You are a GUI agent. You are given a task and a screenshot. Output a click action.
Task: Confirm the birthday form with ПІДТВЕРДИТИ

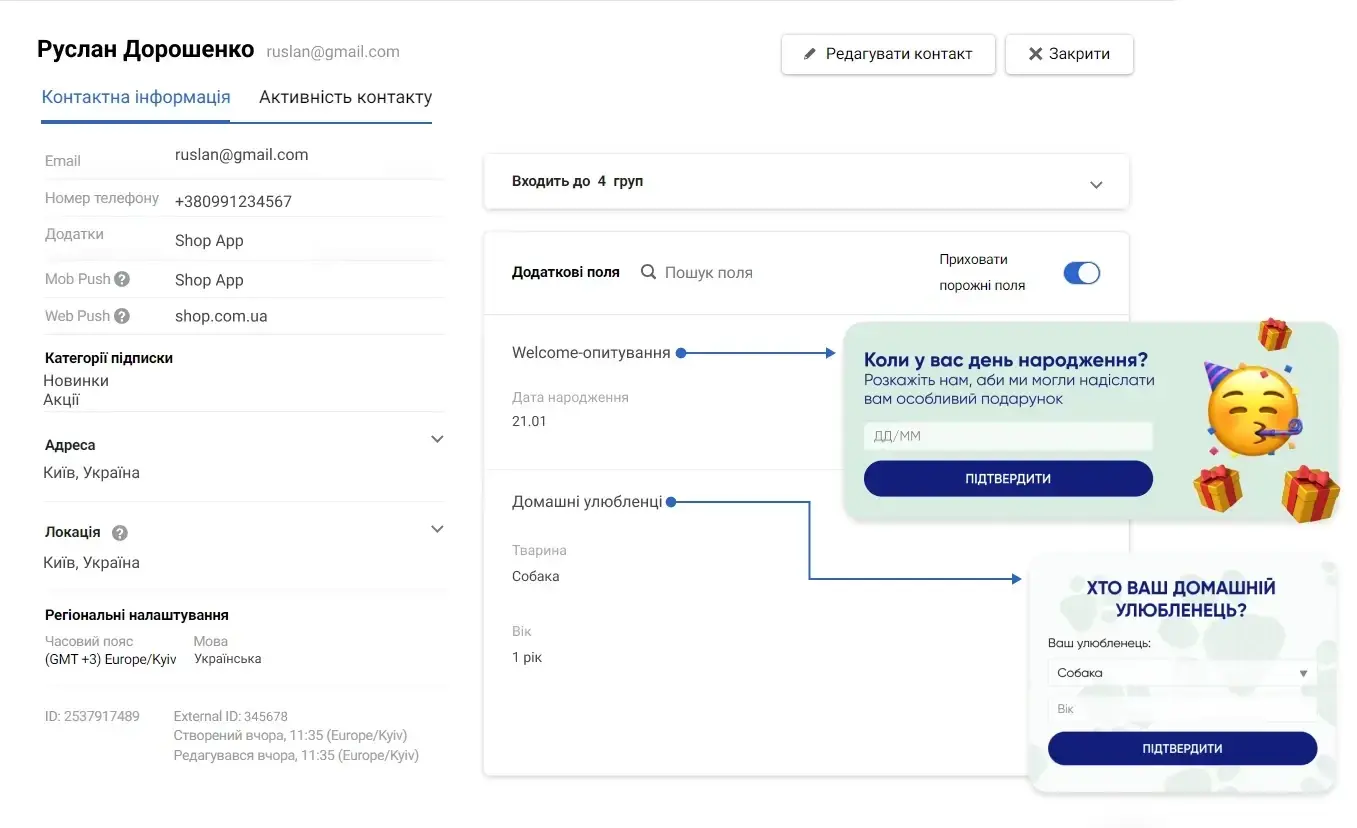[1008, 479]
